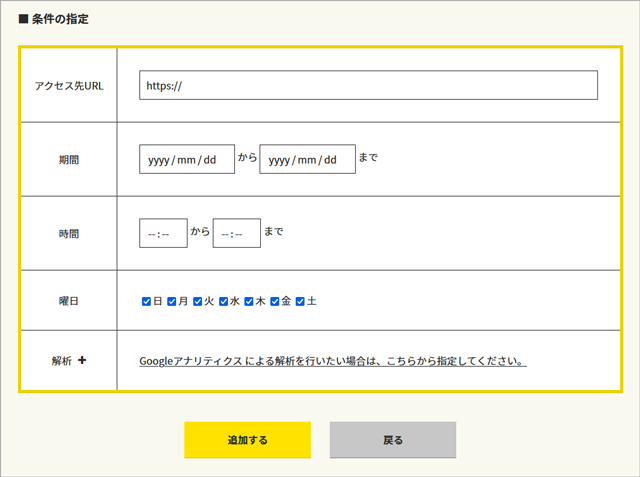This screenshot has width=640, height=477.
Task: Click the yellow 追加する button
Action: click(x=247, y=440)
